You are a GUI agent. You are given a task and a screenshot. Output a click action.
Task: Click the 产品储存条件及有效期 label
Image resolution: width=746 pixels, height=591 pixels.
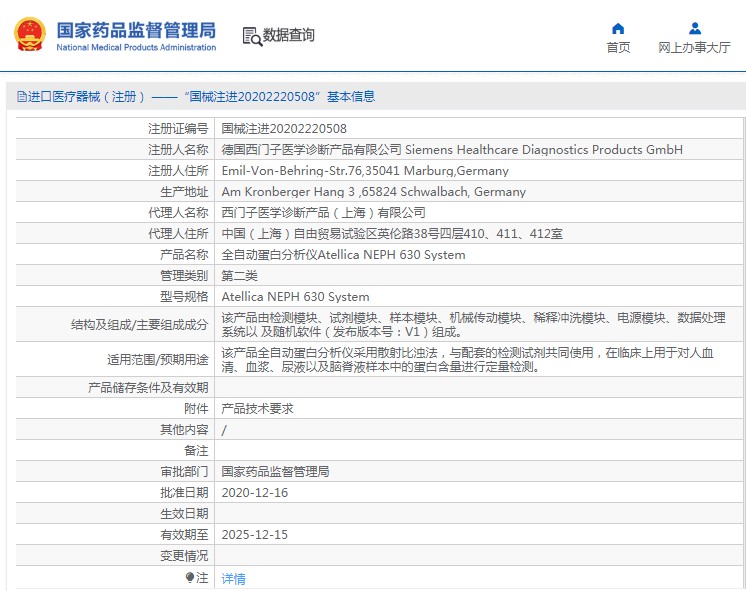tap(148, 387)
